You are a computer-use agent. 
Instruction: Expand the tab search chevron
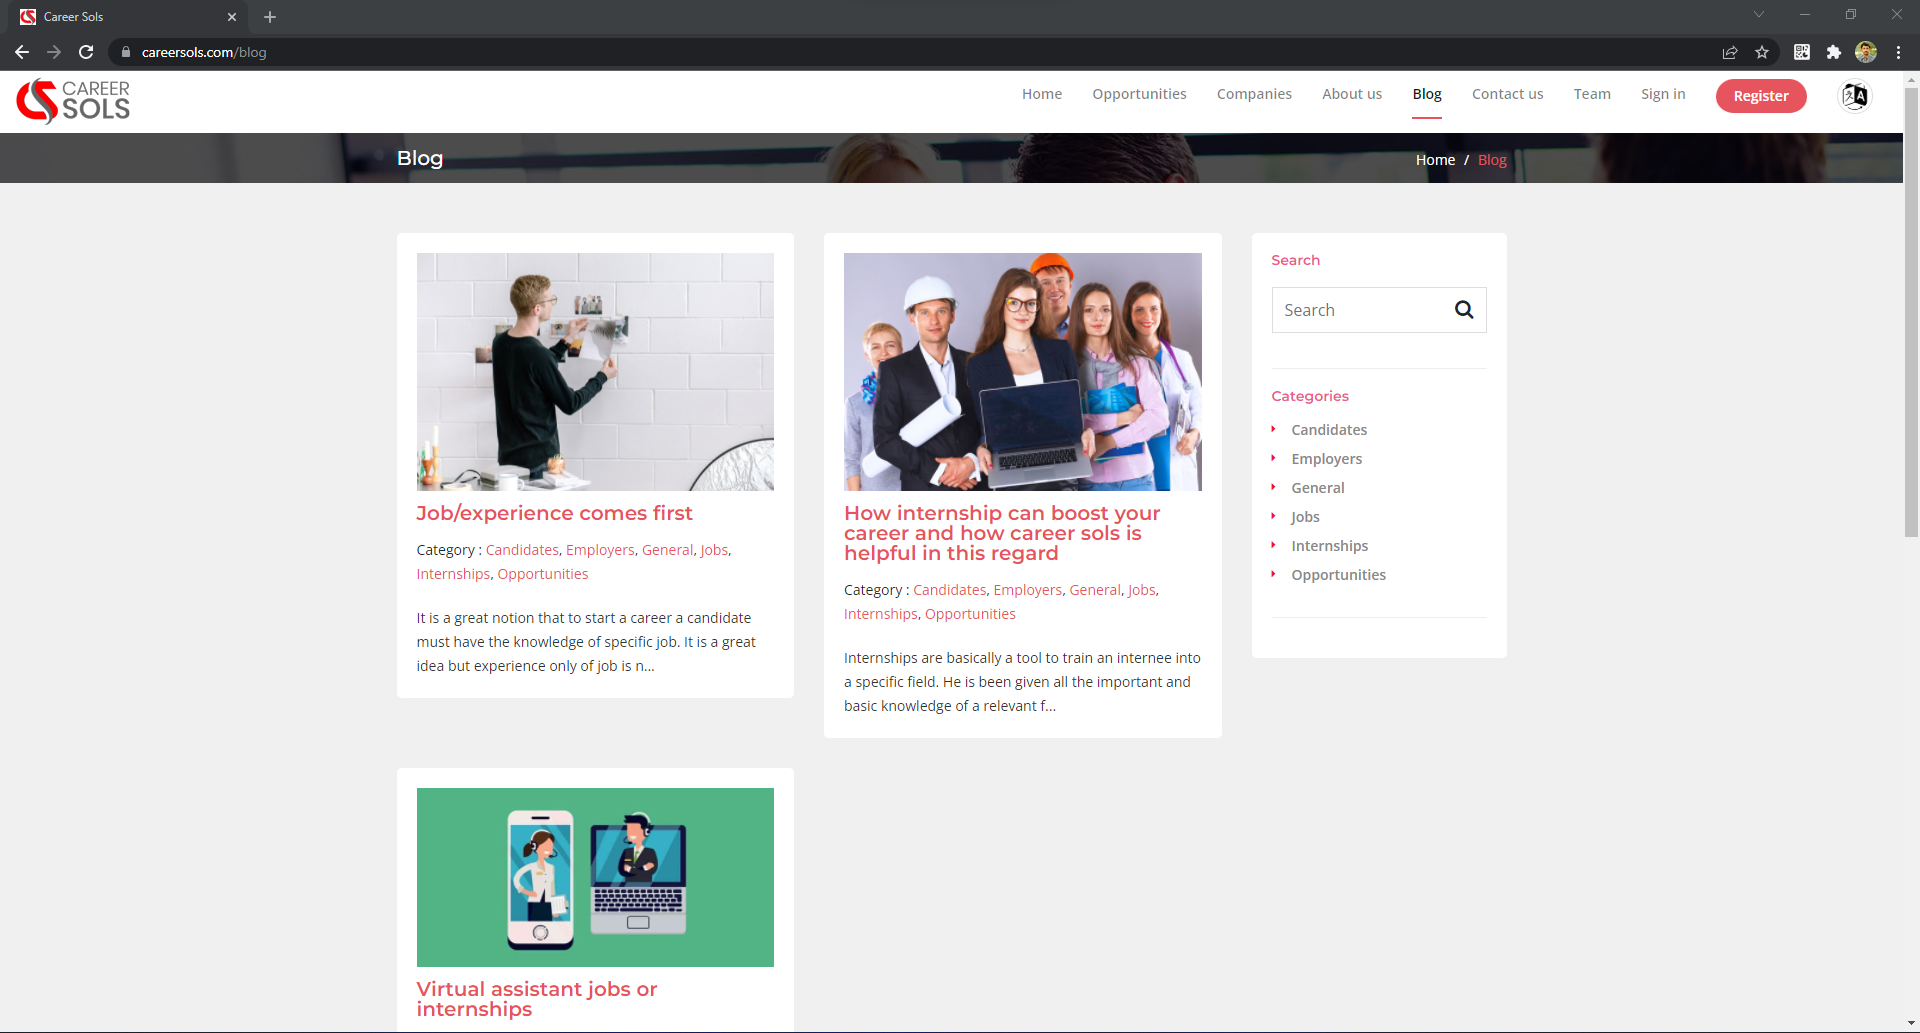click(x=1758, y=15)
